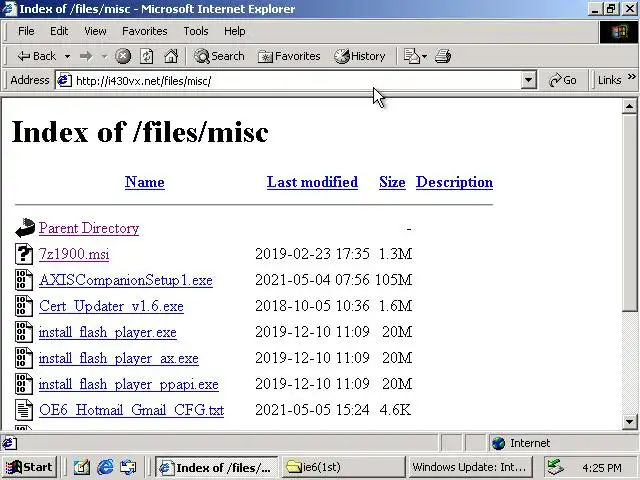Open the Search toolbar button
Image resolution: width=640 pixels, height=480 pixels.
coord(219,56)
